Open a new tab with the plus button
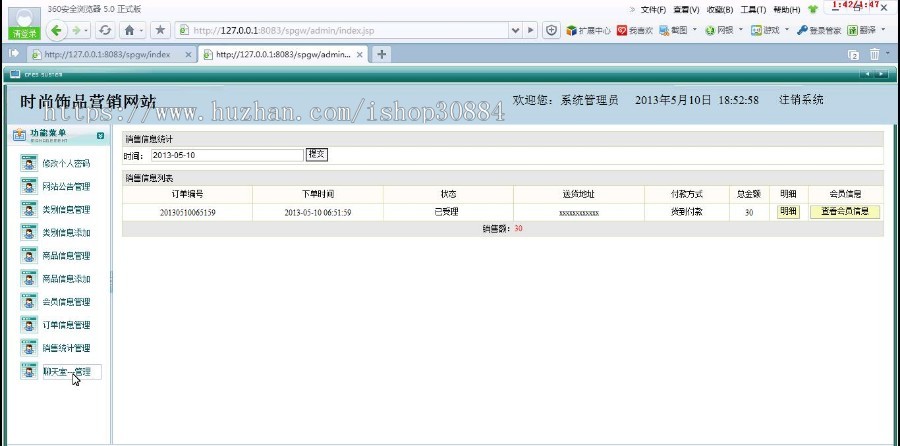The width and height of the screenshot is (900, 446). click(381, 54)
